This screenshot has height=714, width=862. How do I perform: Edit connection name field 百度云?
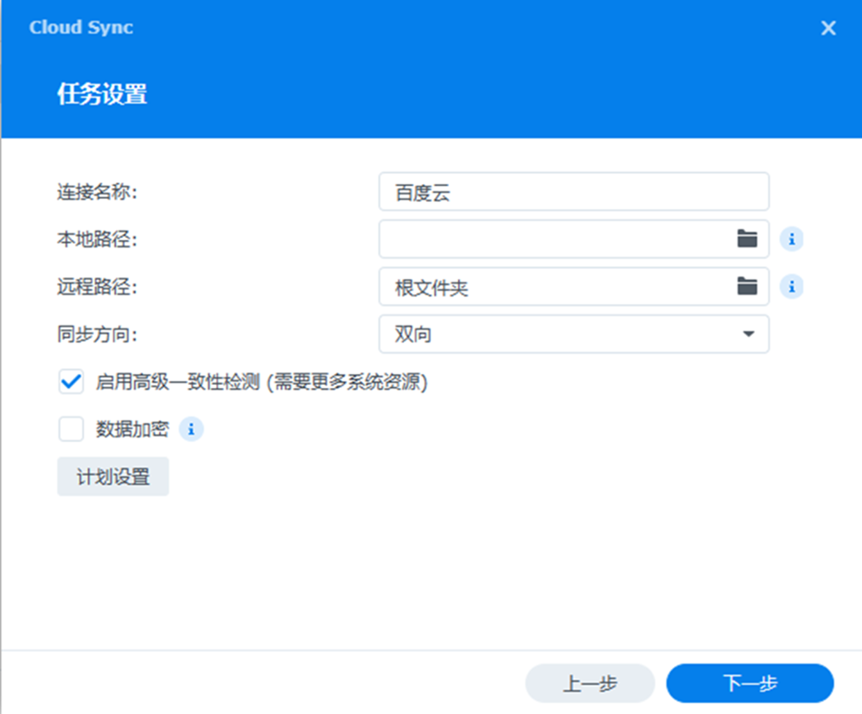click(573, 192)
